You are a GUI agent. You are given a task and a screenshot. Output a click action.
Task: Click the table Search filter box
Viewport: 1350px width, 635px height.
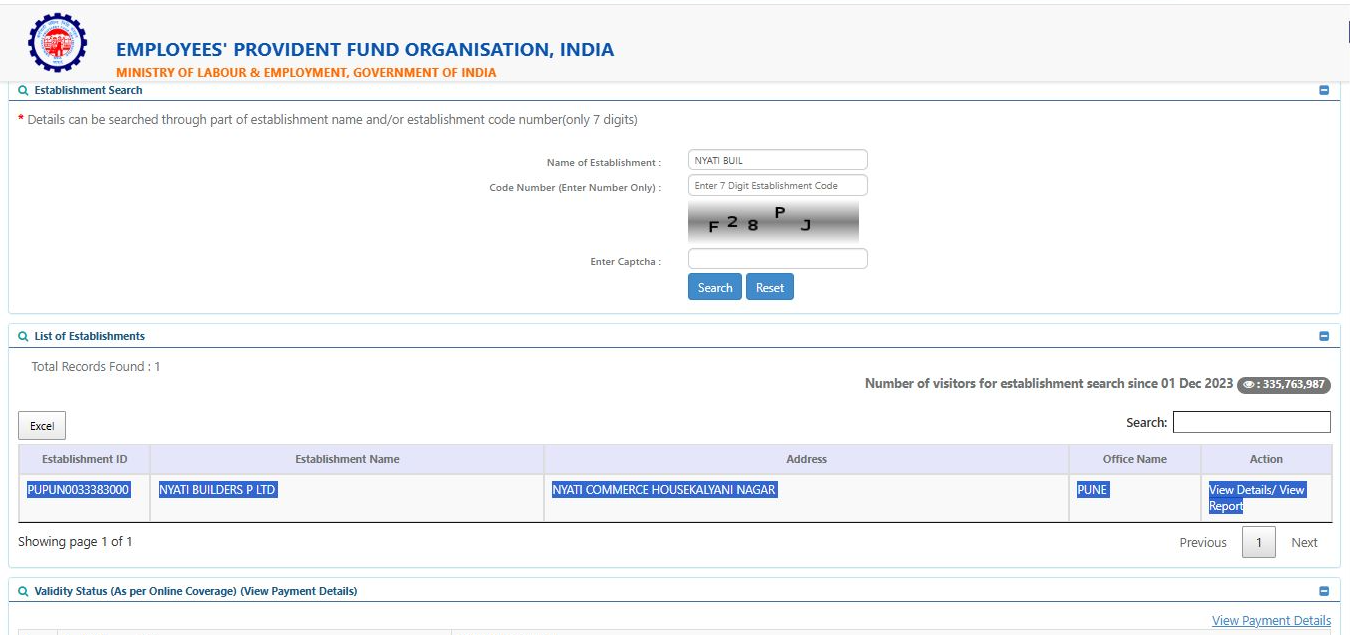click(1251, 423)
